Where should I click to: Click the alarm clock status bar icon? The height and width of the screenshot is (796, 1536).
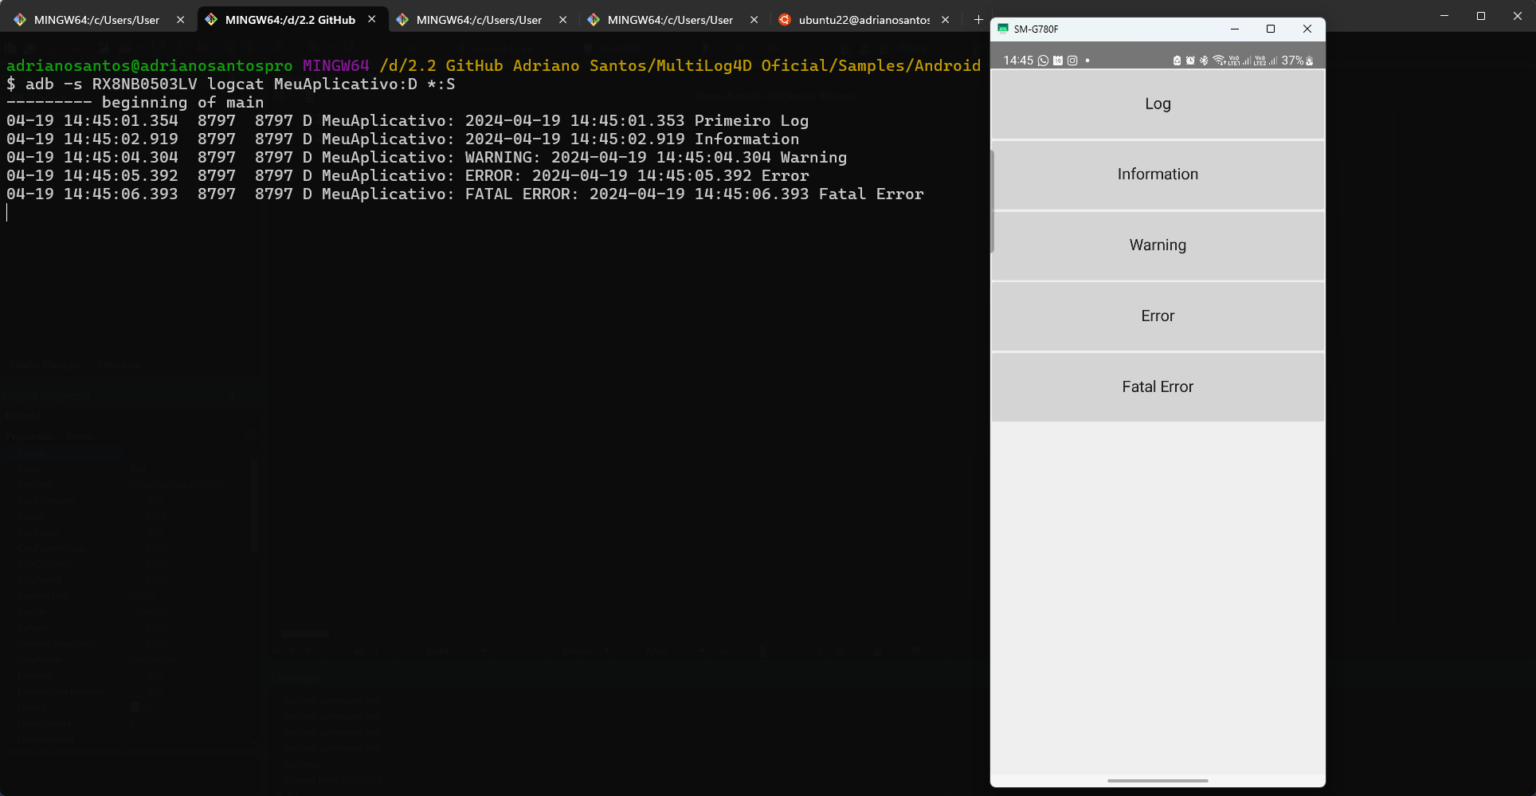1190,60
